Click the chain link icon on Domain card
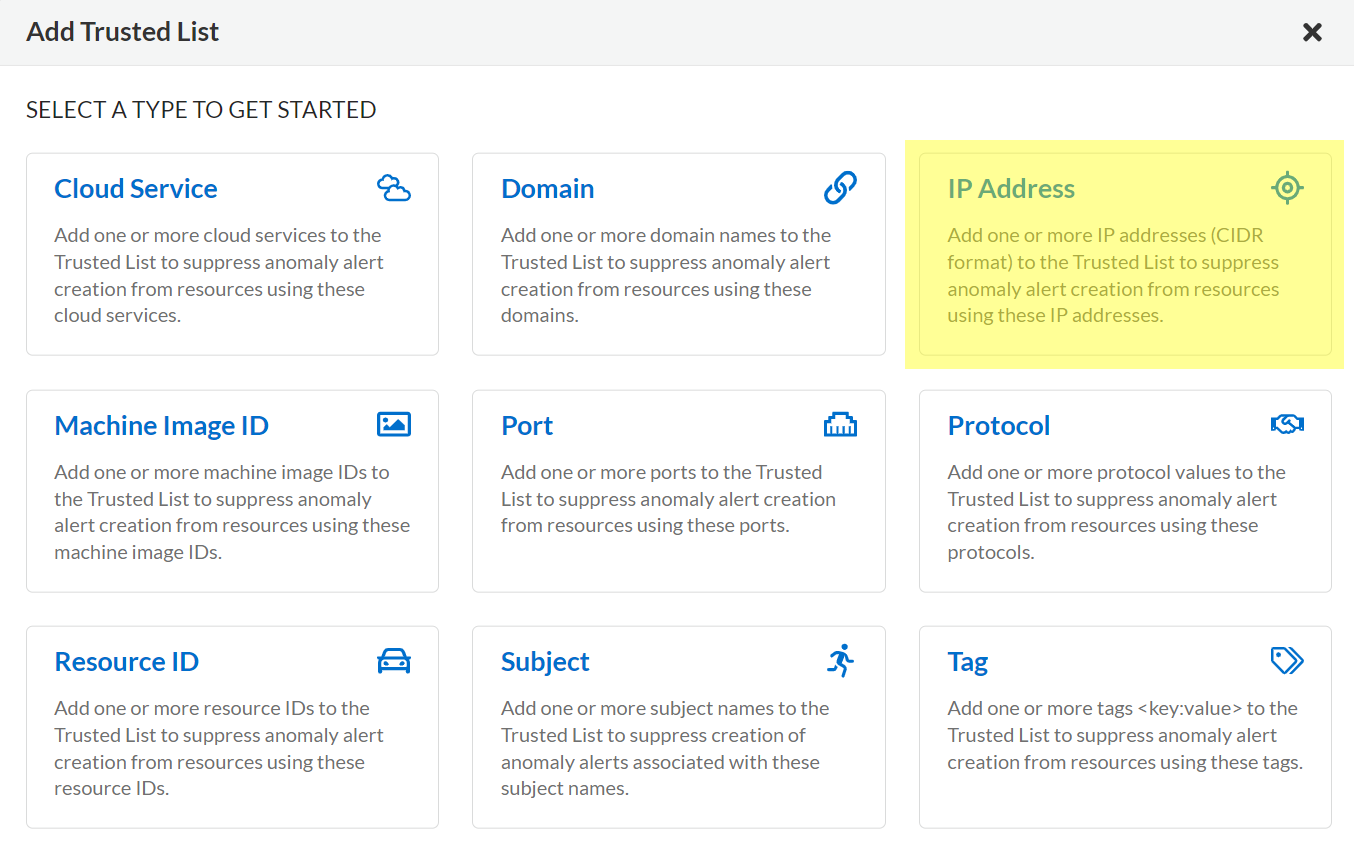 point(840,188)
